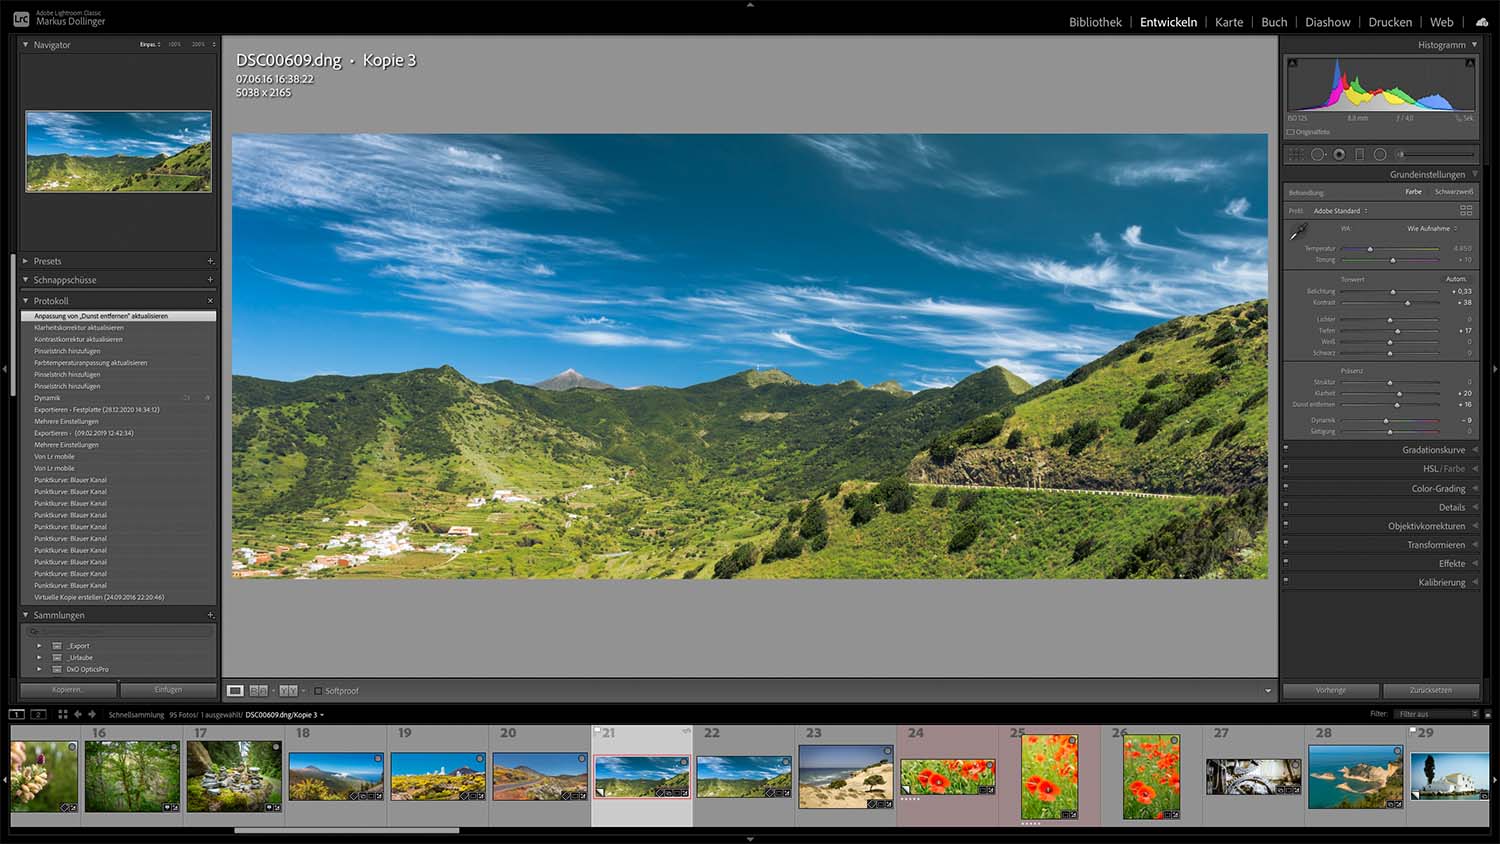Select the Radial Filter tool
Viewport: 1500px width, 844px height.
[x=1381, y=154]
